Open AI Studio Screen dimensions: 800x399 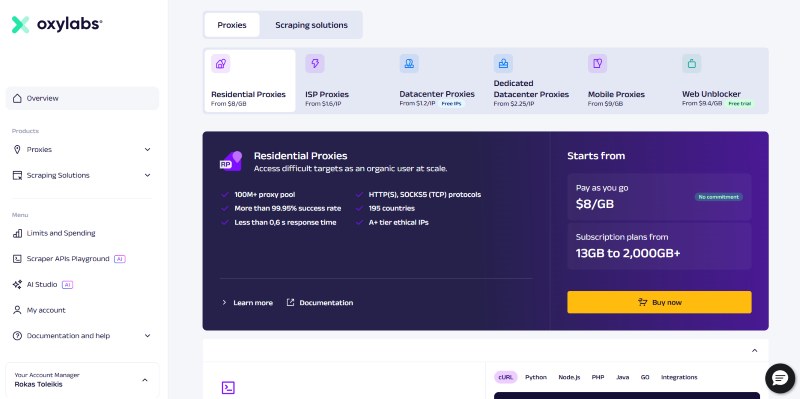point(43,285)
